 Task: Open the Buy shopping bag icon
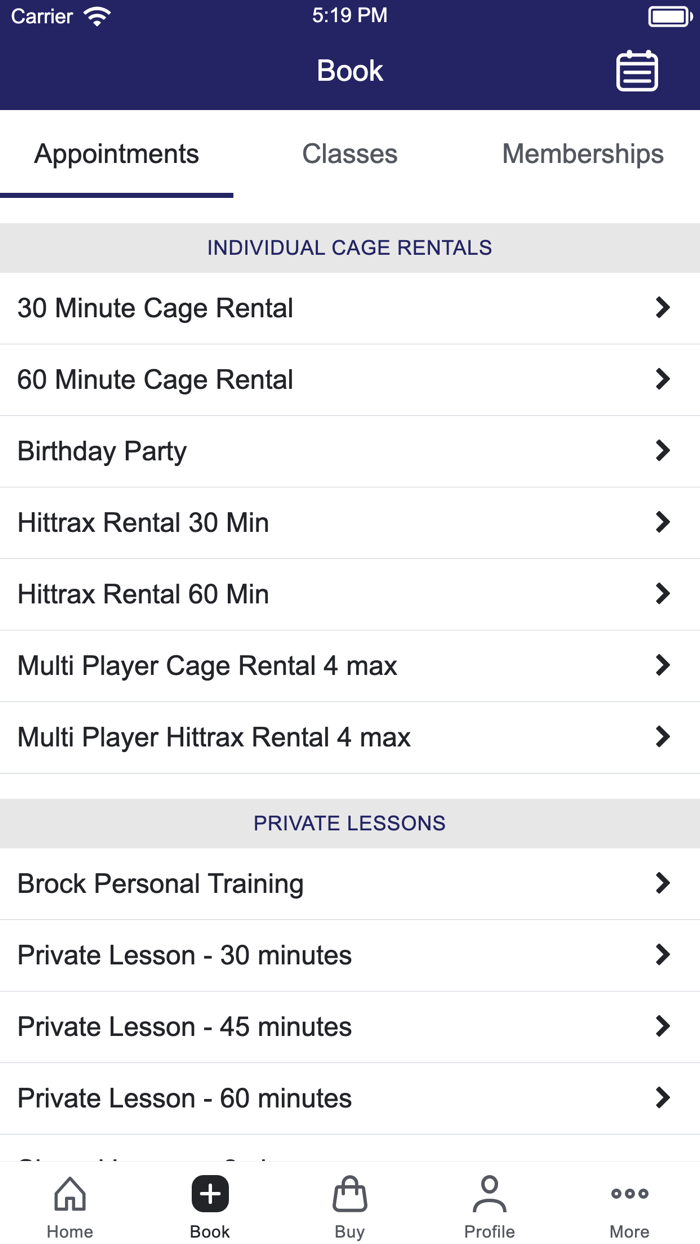[x=349, y=1193]
